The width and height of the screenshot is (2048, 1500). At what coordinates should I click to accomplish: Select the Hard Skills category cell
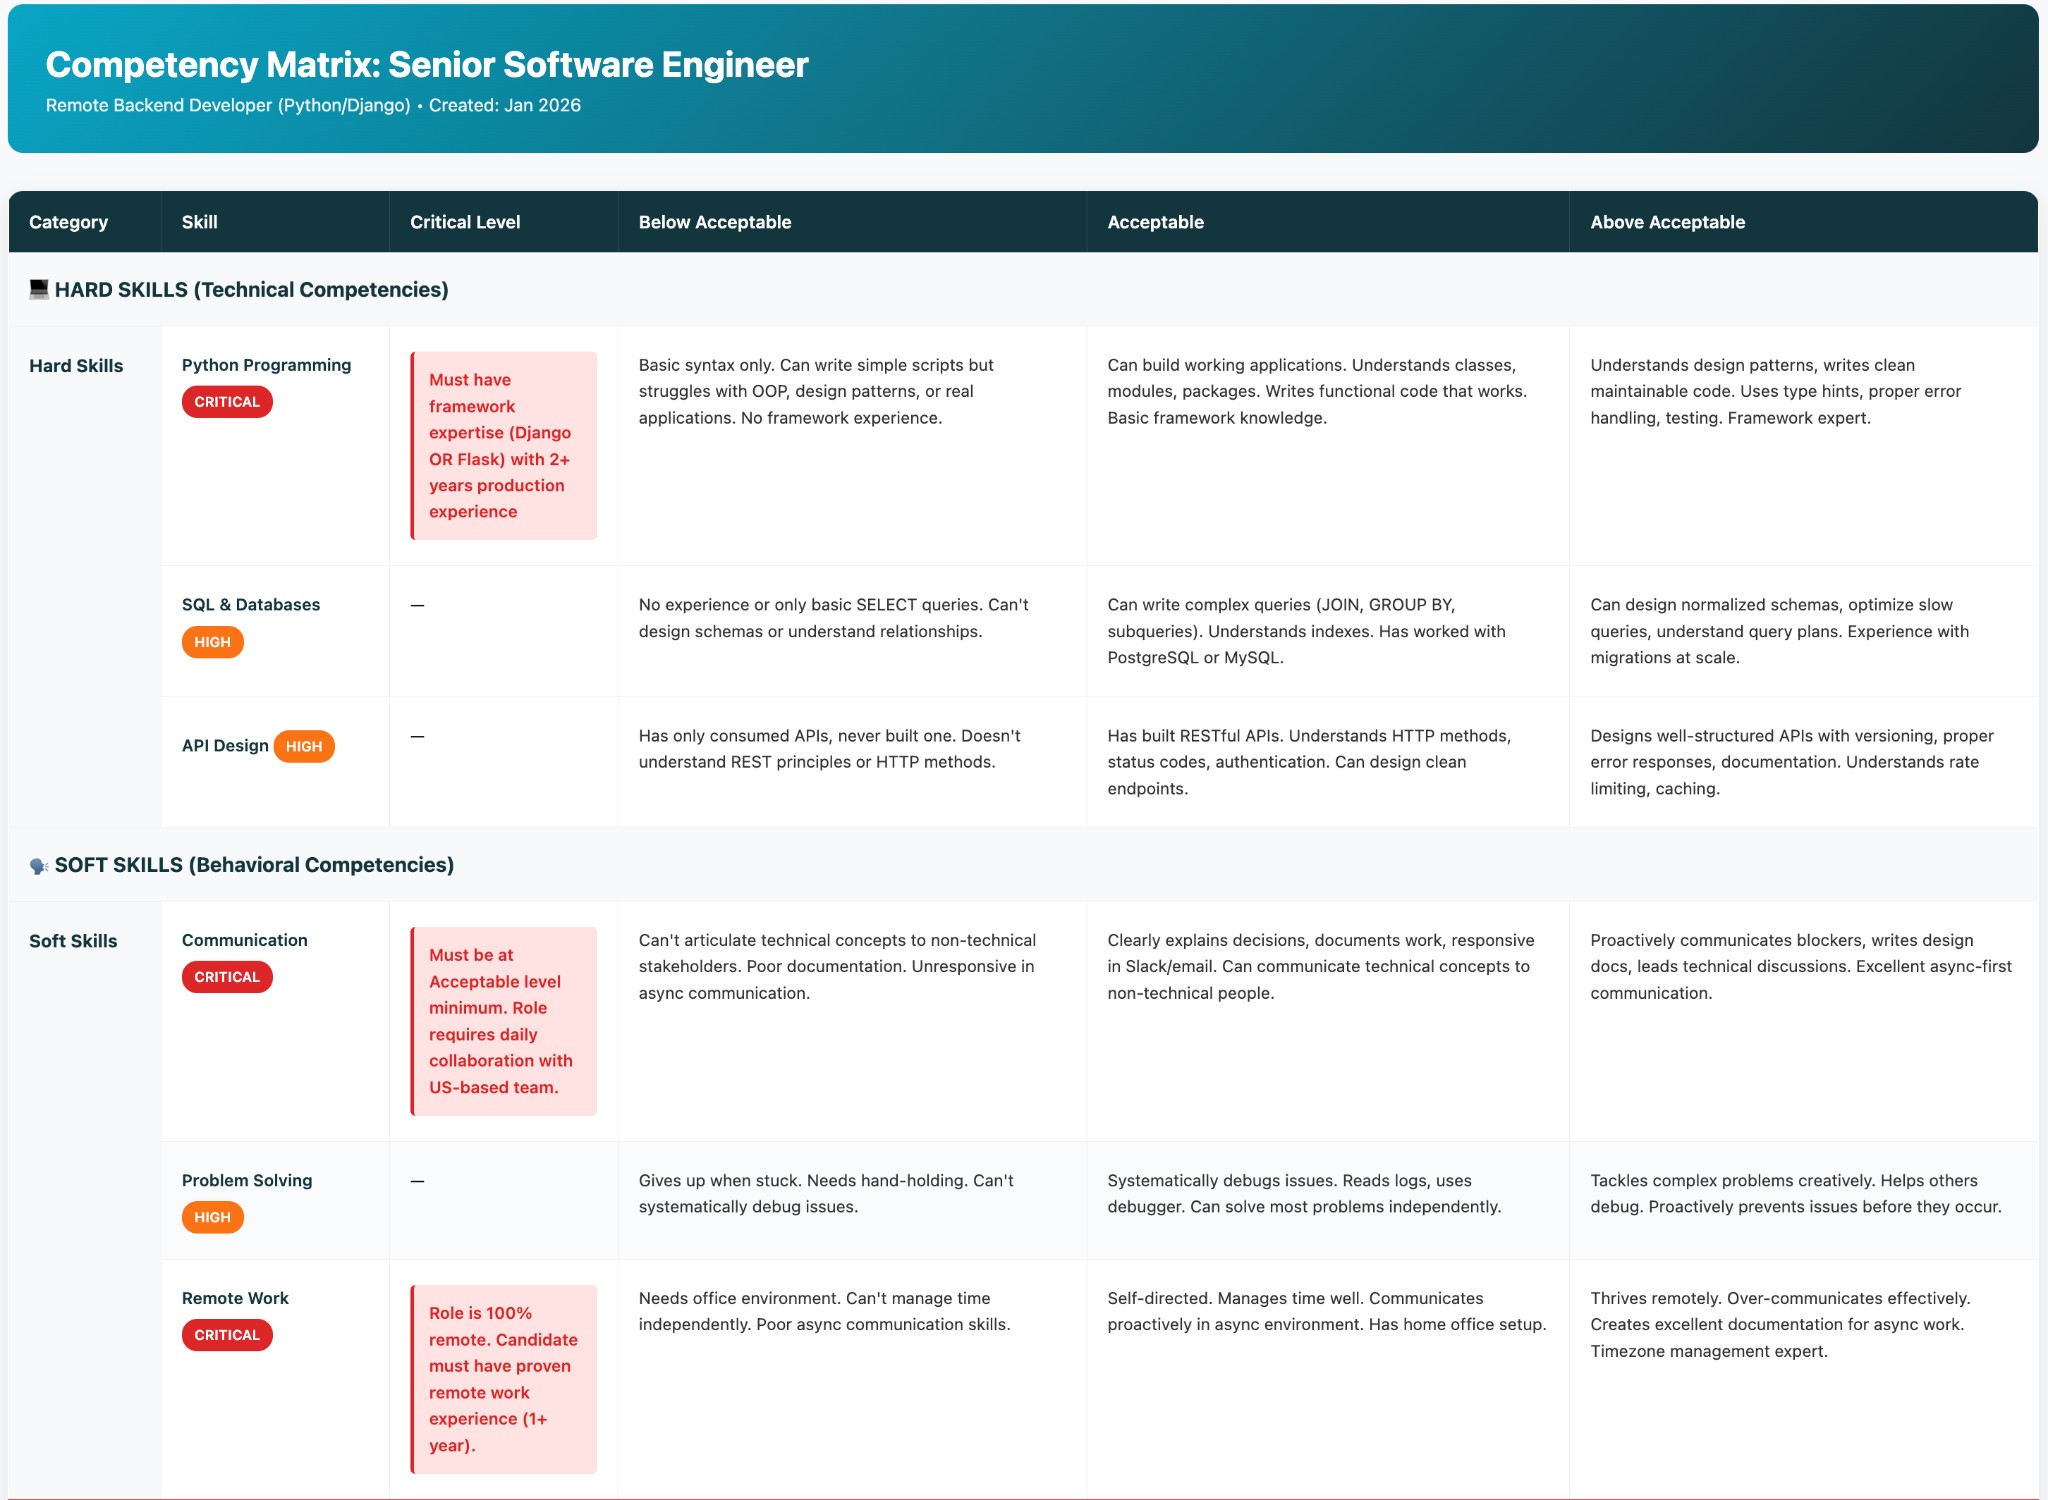76,365
